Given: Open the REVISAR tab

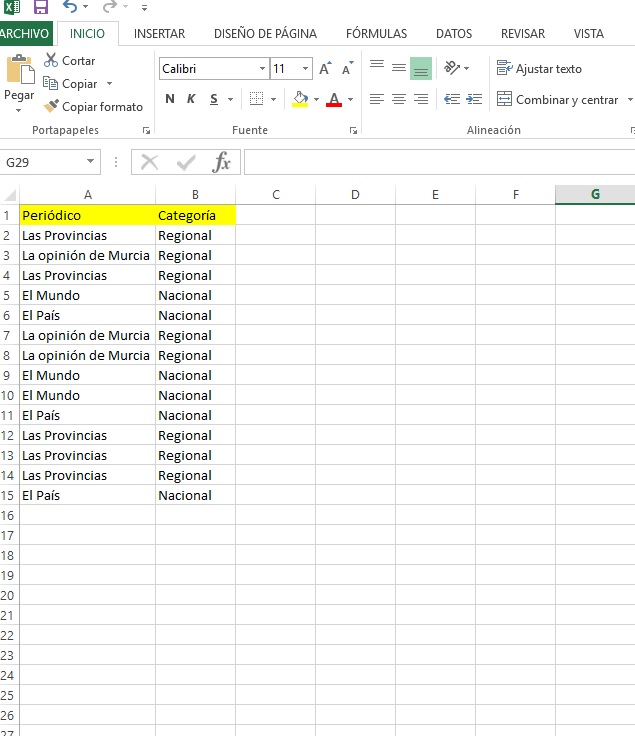Looking at the screenshot, I should (x=523, y=34).
